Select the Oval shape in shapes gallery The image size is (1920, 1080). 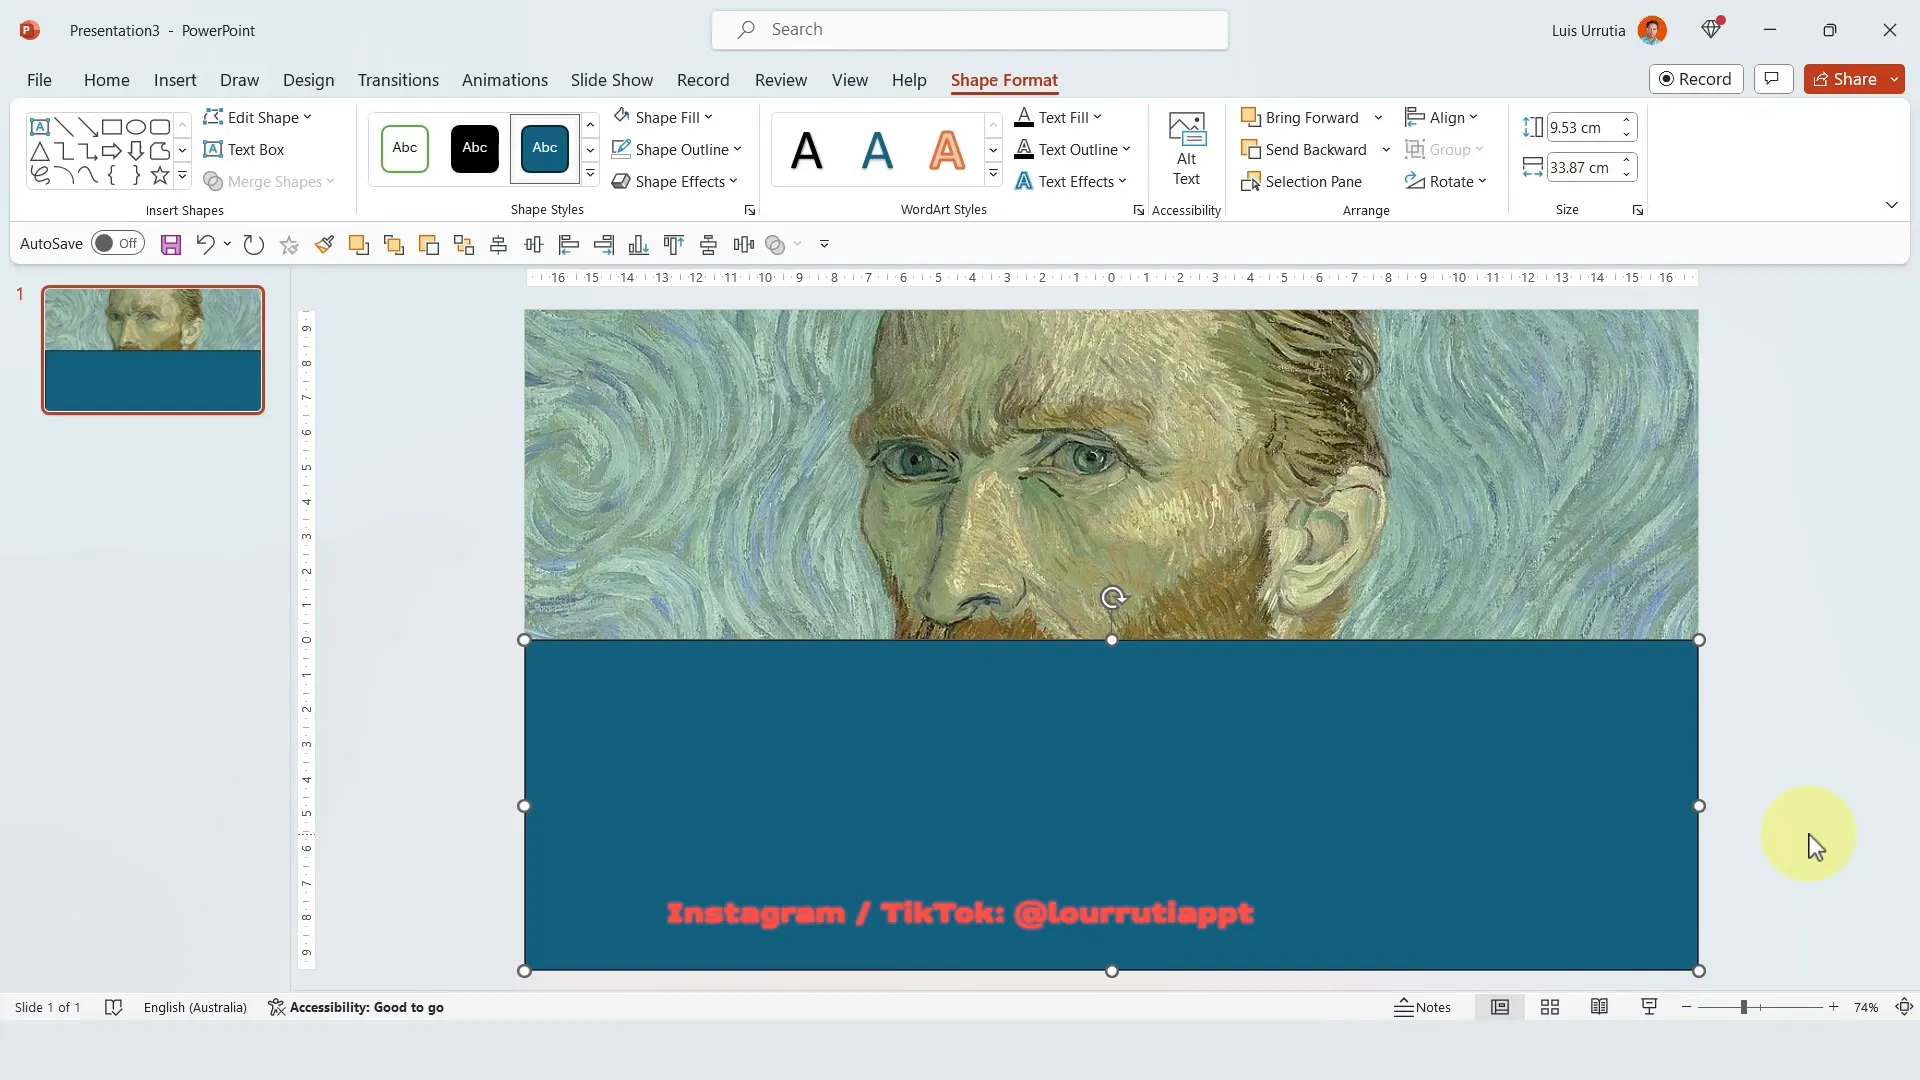(x=136, y=127)
